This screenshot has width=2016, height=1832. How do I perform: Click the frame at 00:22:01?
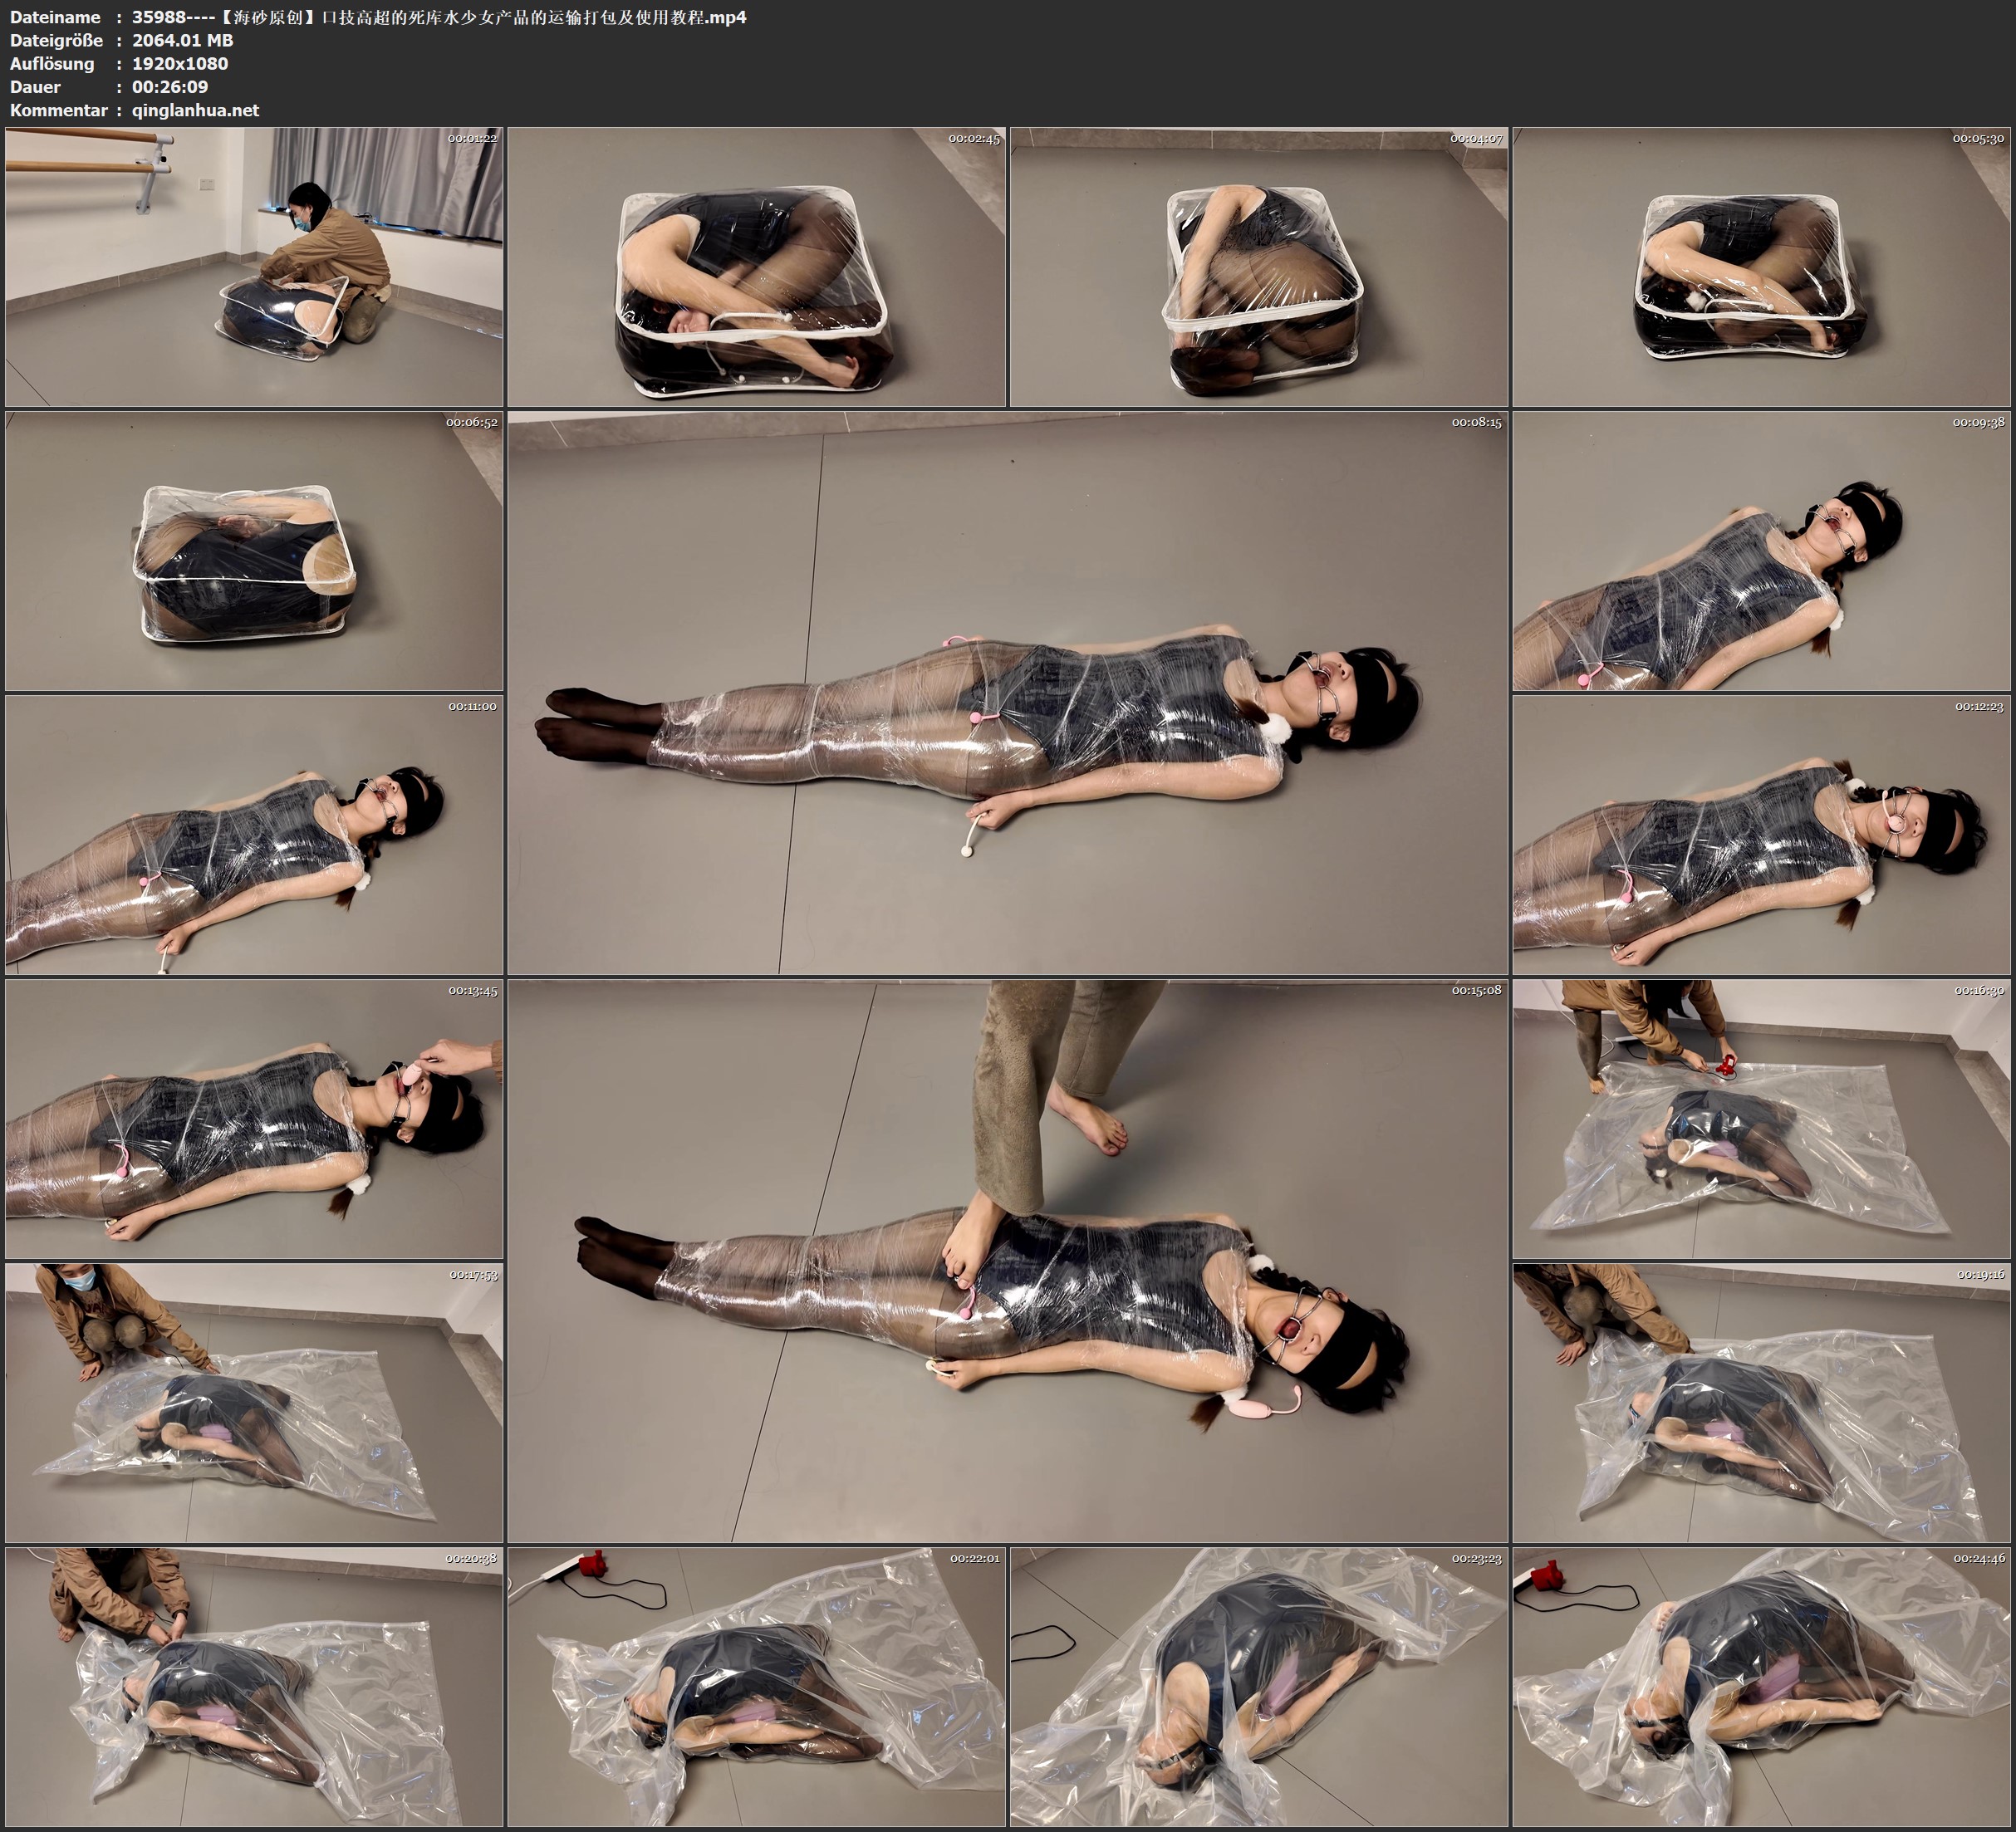[756, 1687]
